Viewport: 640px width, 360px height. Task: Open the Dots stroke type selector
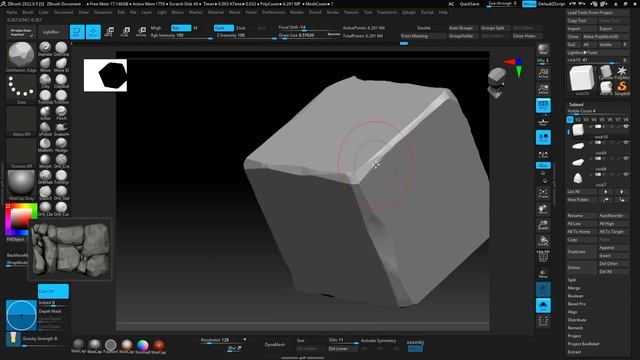[x=21, y=88]
